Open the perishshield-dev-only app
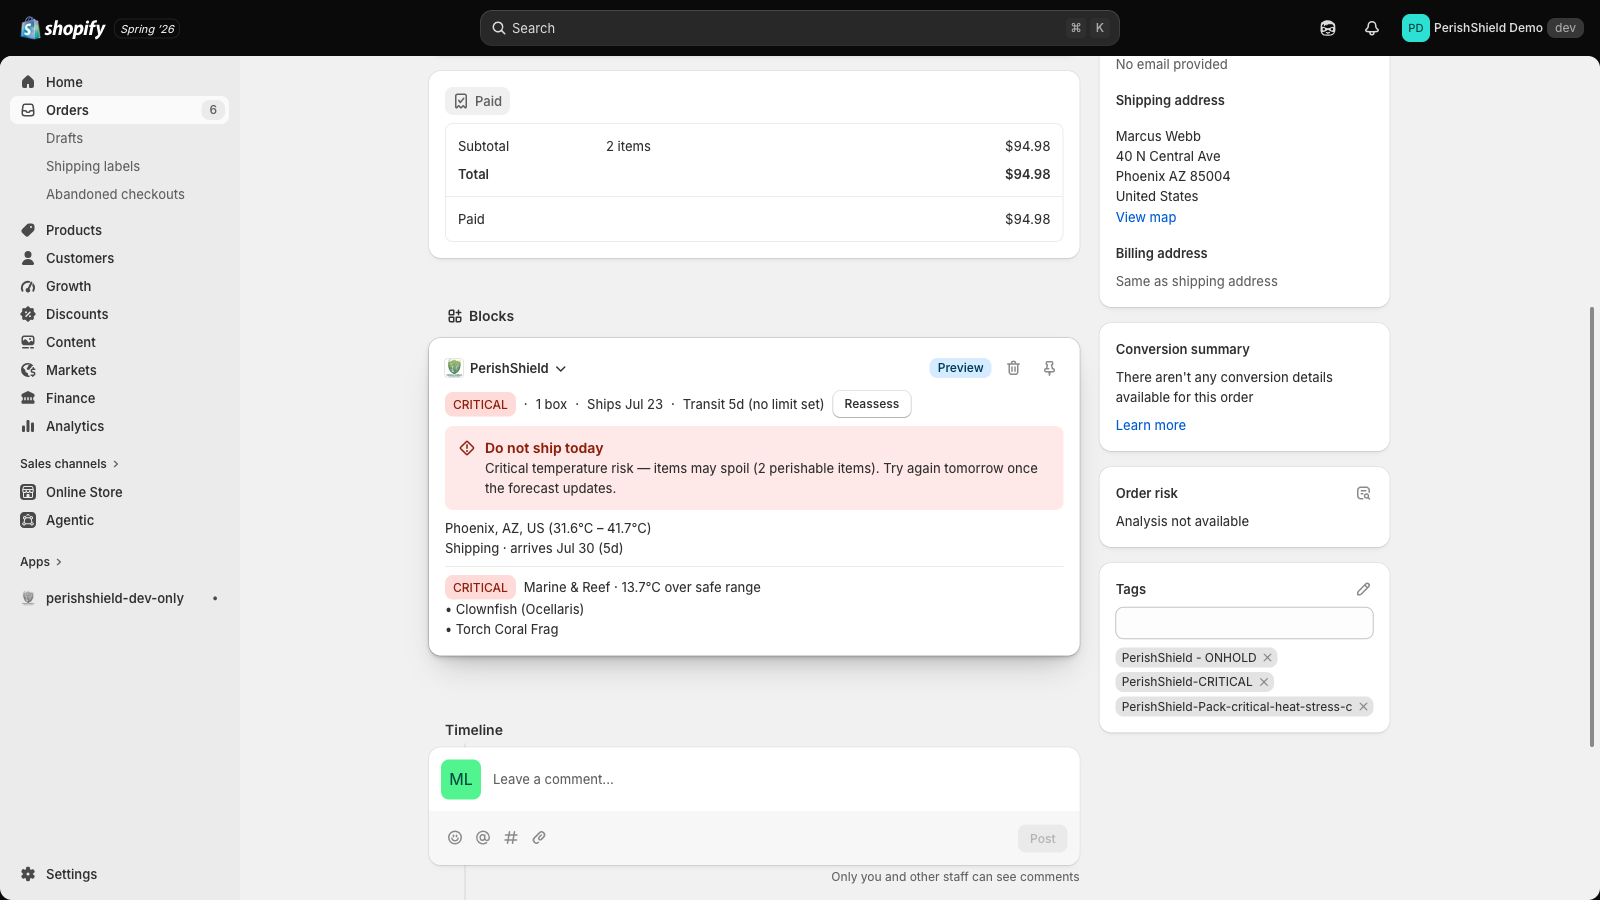 click(115, 598)
